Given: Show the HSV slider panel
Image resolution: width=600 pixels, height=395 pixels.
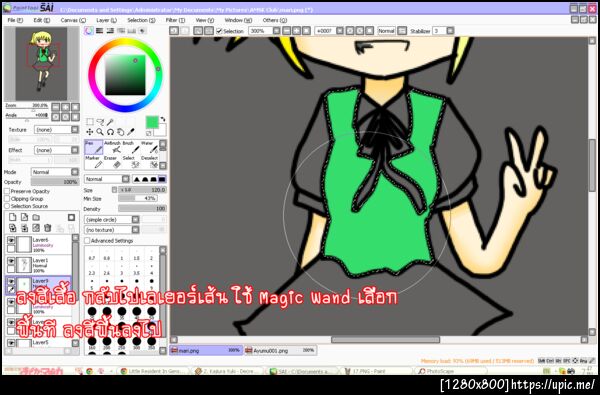Looking at the screenshot, I should point(110,31).
